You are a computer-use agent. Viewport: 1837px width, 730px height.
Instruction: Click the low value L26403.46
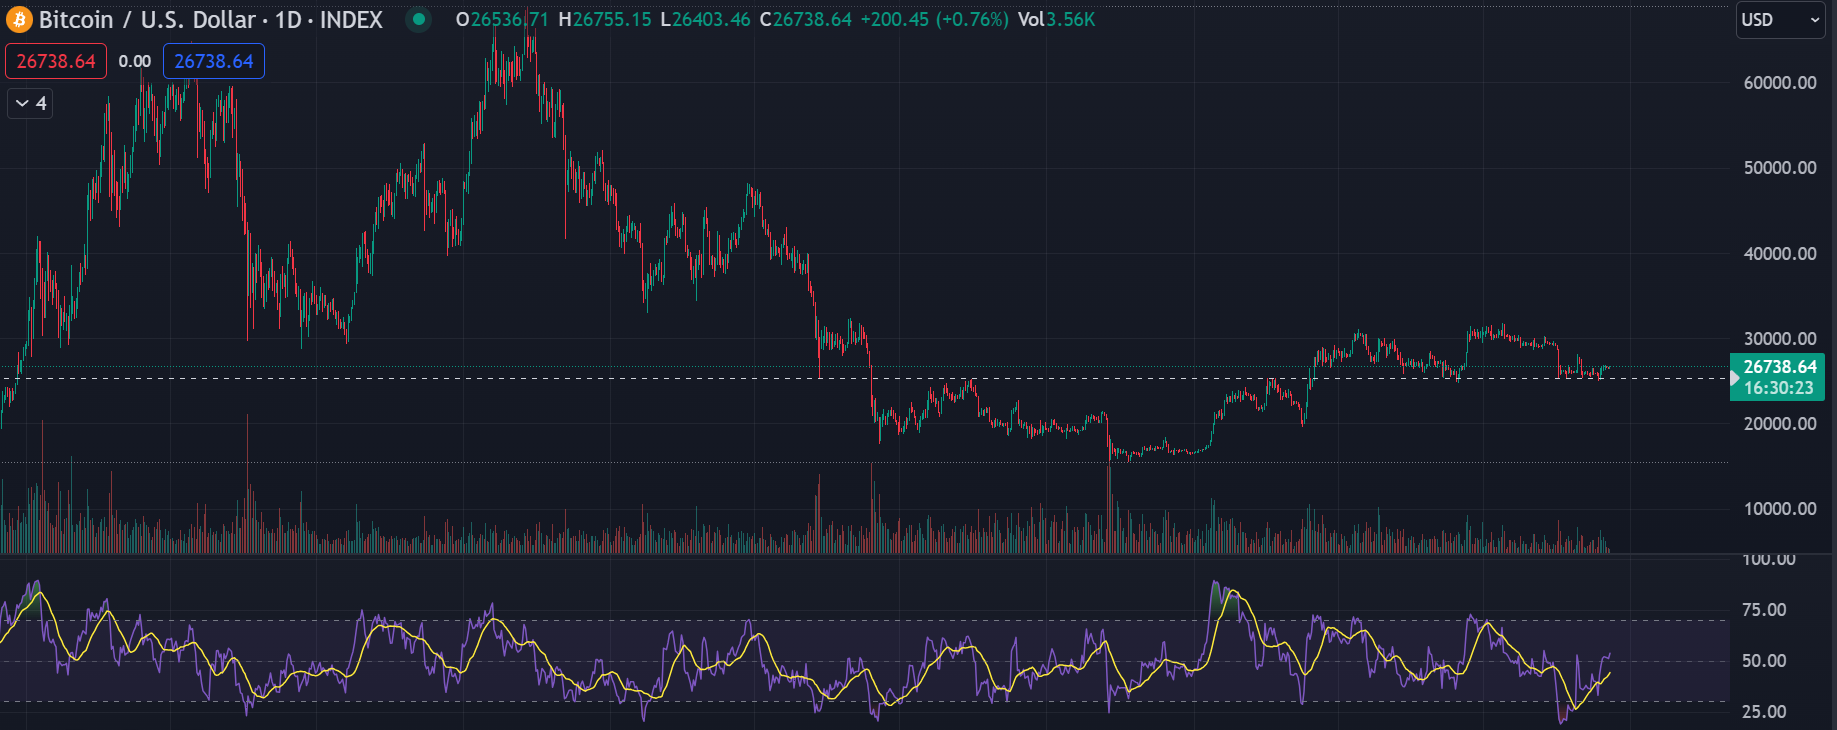(705, 20)
